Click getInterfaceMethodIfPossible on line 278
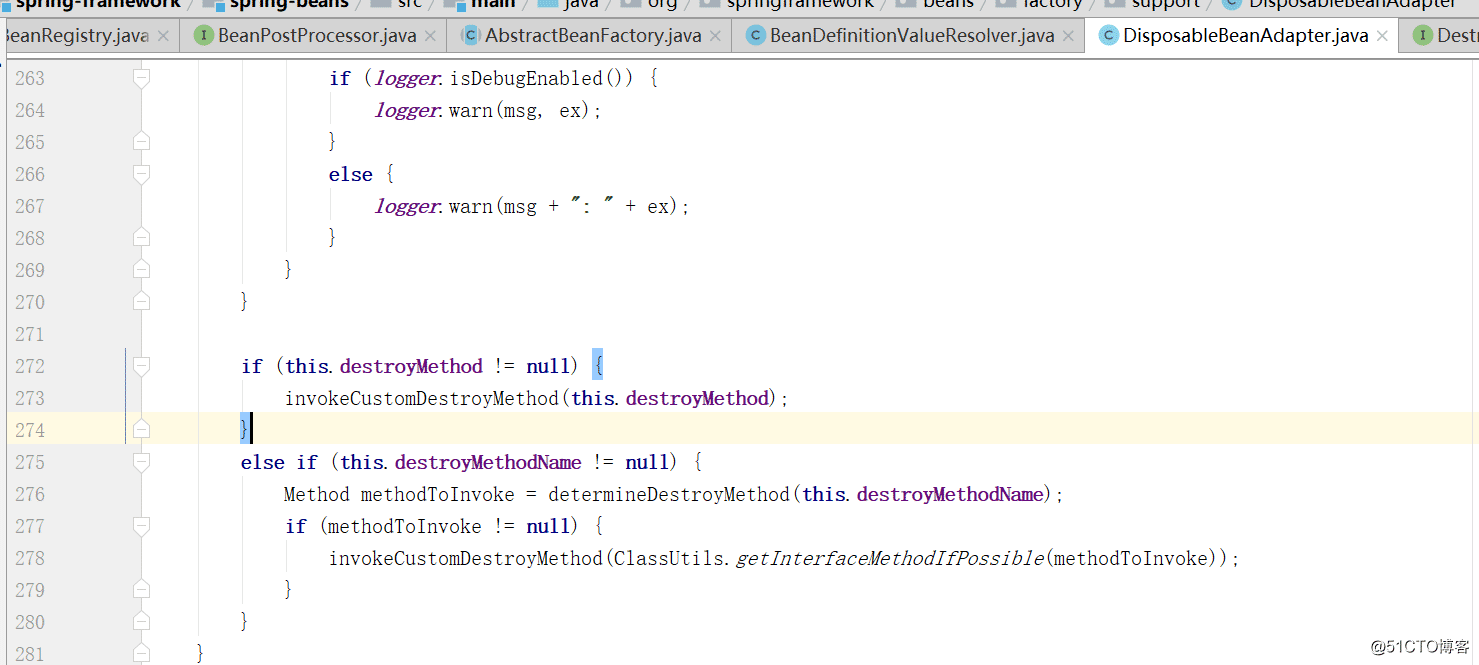This screenshot has height=665, width=1479. coord(890,558)
